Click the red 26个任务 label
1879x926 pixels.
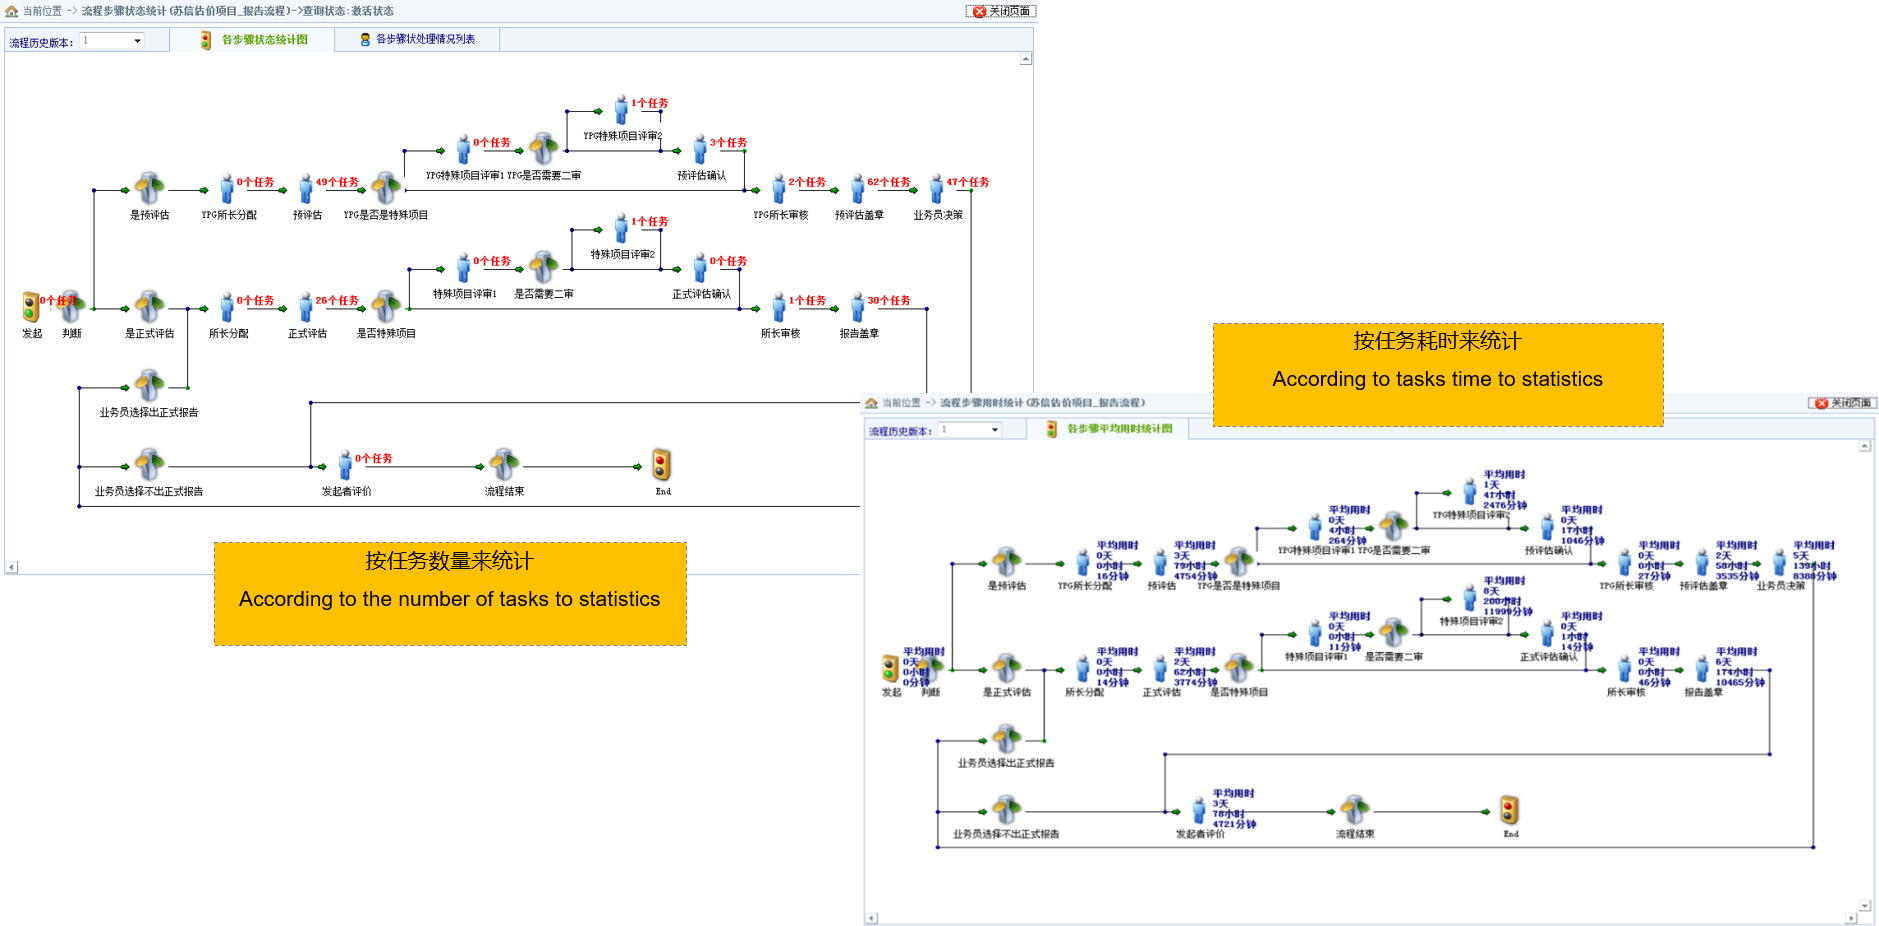coord(337,300)
